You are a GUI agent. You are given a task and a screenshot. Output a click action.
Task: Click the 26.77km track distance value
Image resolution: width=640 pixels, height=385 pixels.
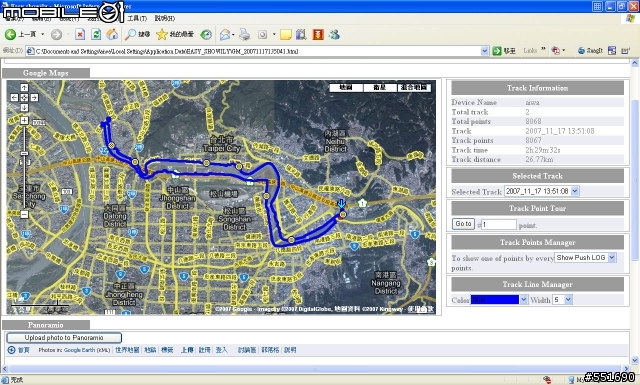pyautogui.click(x=539, y=159)
